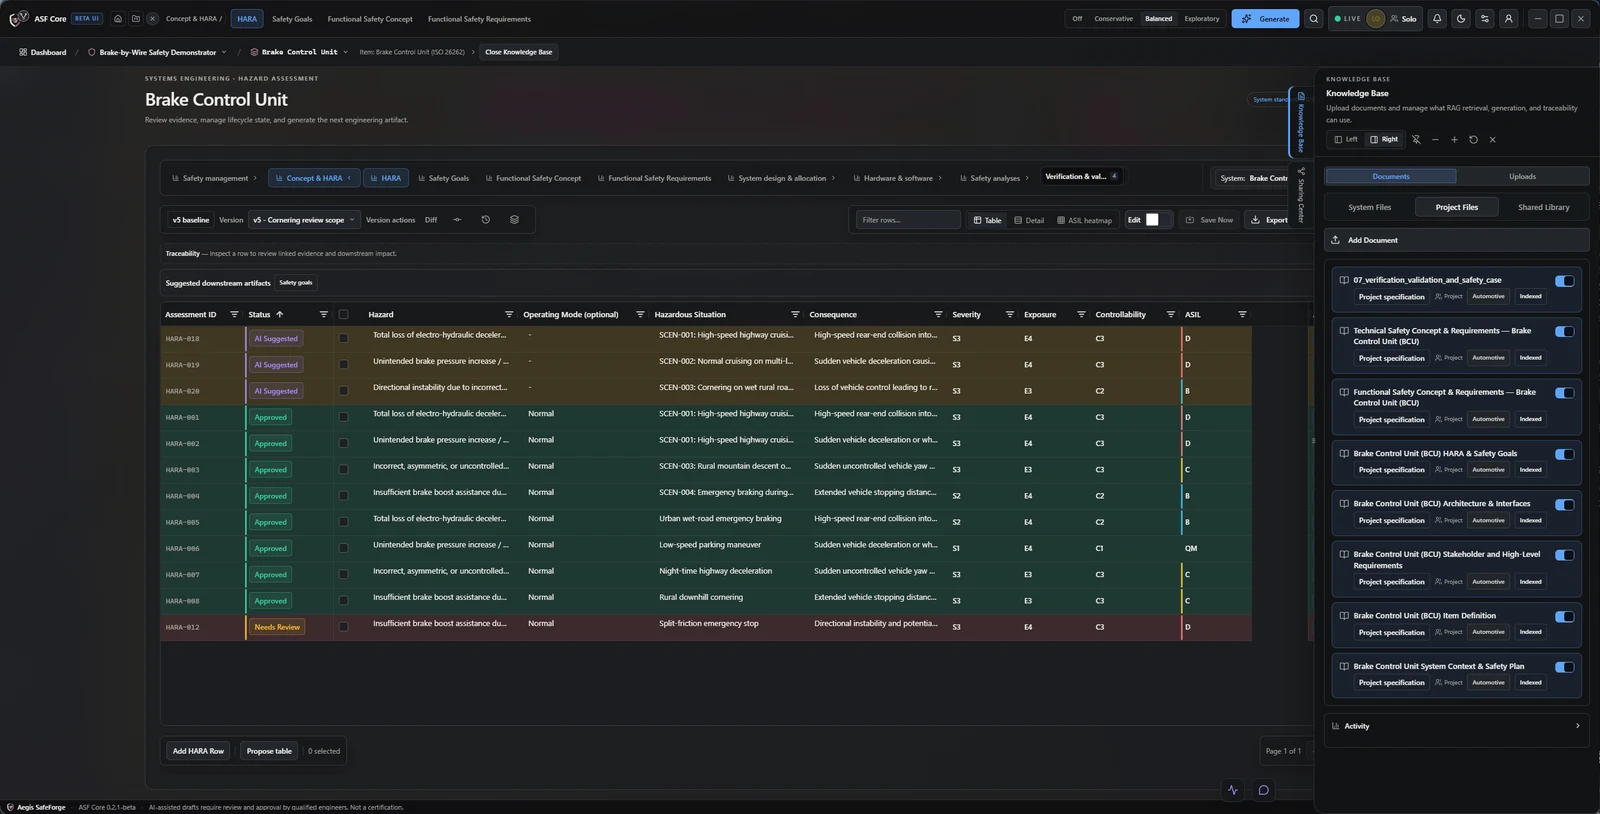Image resolution: width=1600 pixels, height=814 pixels.
Task: Open the Severity column filter icon
Action: [x=1009, y=314]
